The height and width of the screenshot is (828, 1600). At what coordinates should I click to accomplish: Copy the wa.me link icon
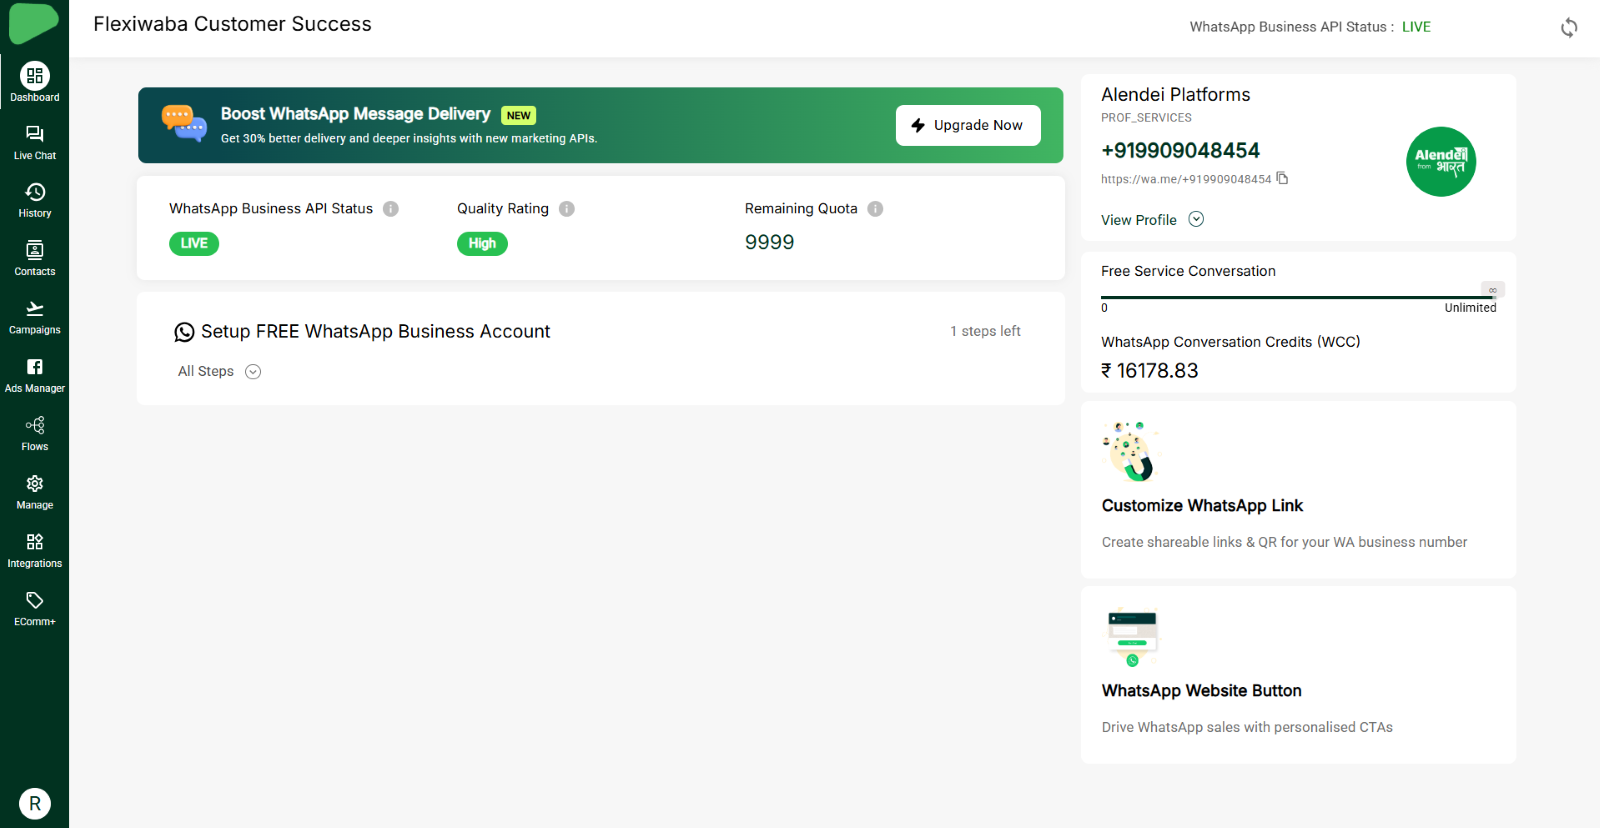(x=1282, y=178)
